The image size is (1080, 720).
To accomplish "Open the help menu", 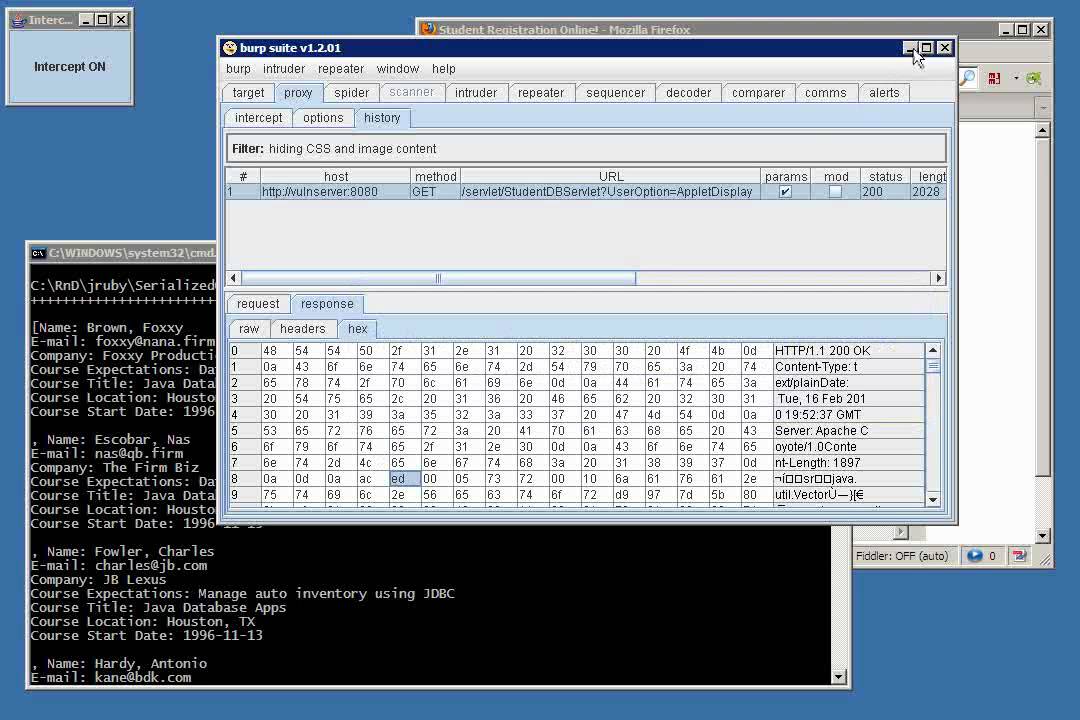I will [x=444, y=69].
